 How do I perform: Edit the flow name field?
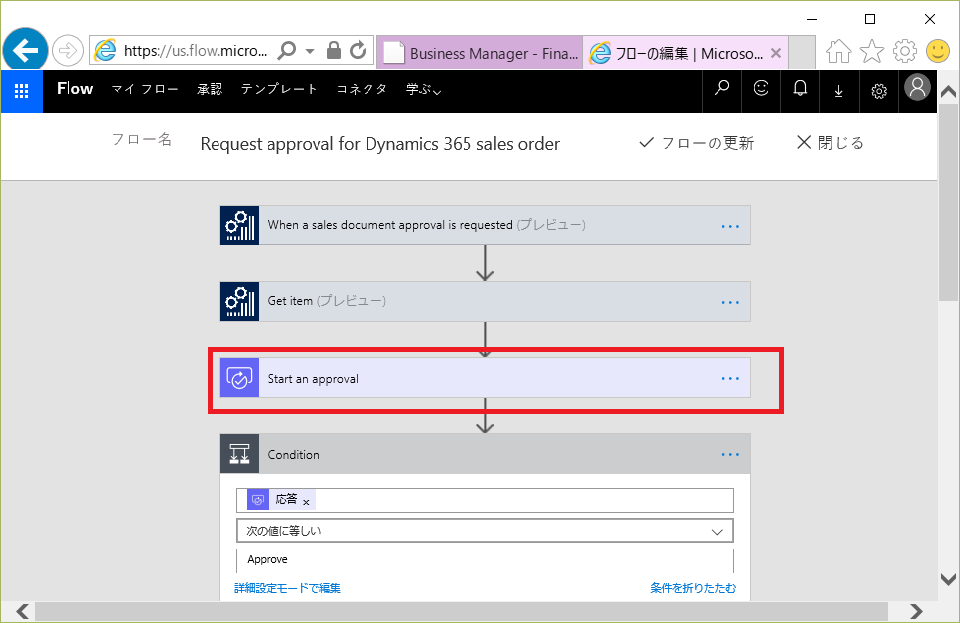(x=380, y=144)
